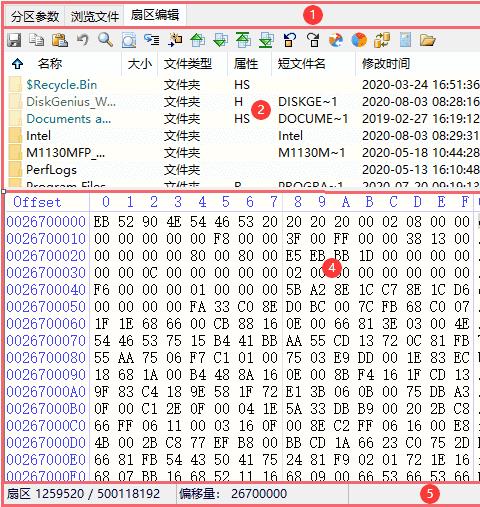Select the 扇区编辑 tab

155,15
